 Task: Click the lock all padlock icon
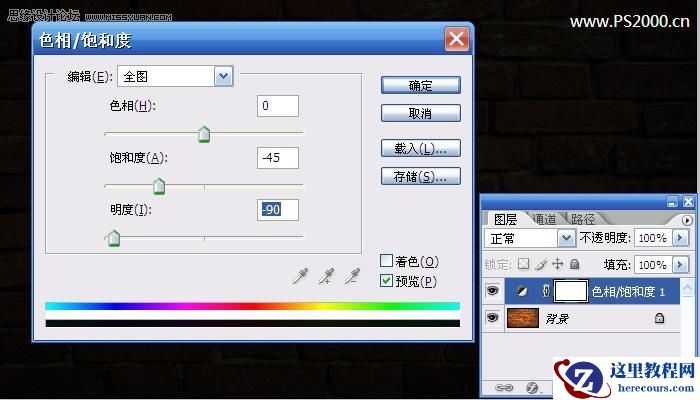(575, 264)
